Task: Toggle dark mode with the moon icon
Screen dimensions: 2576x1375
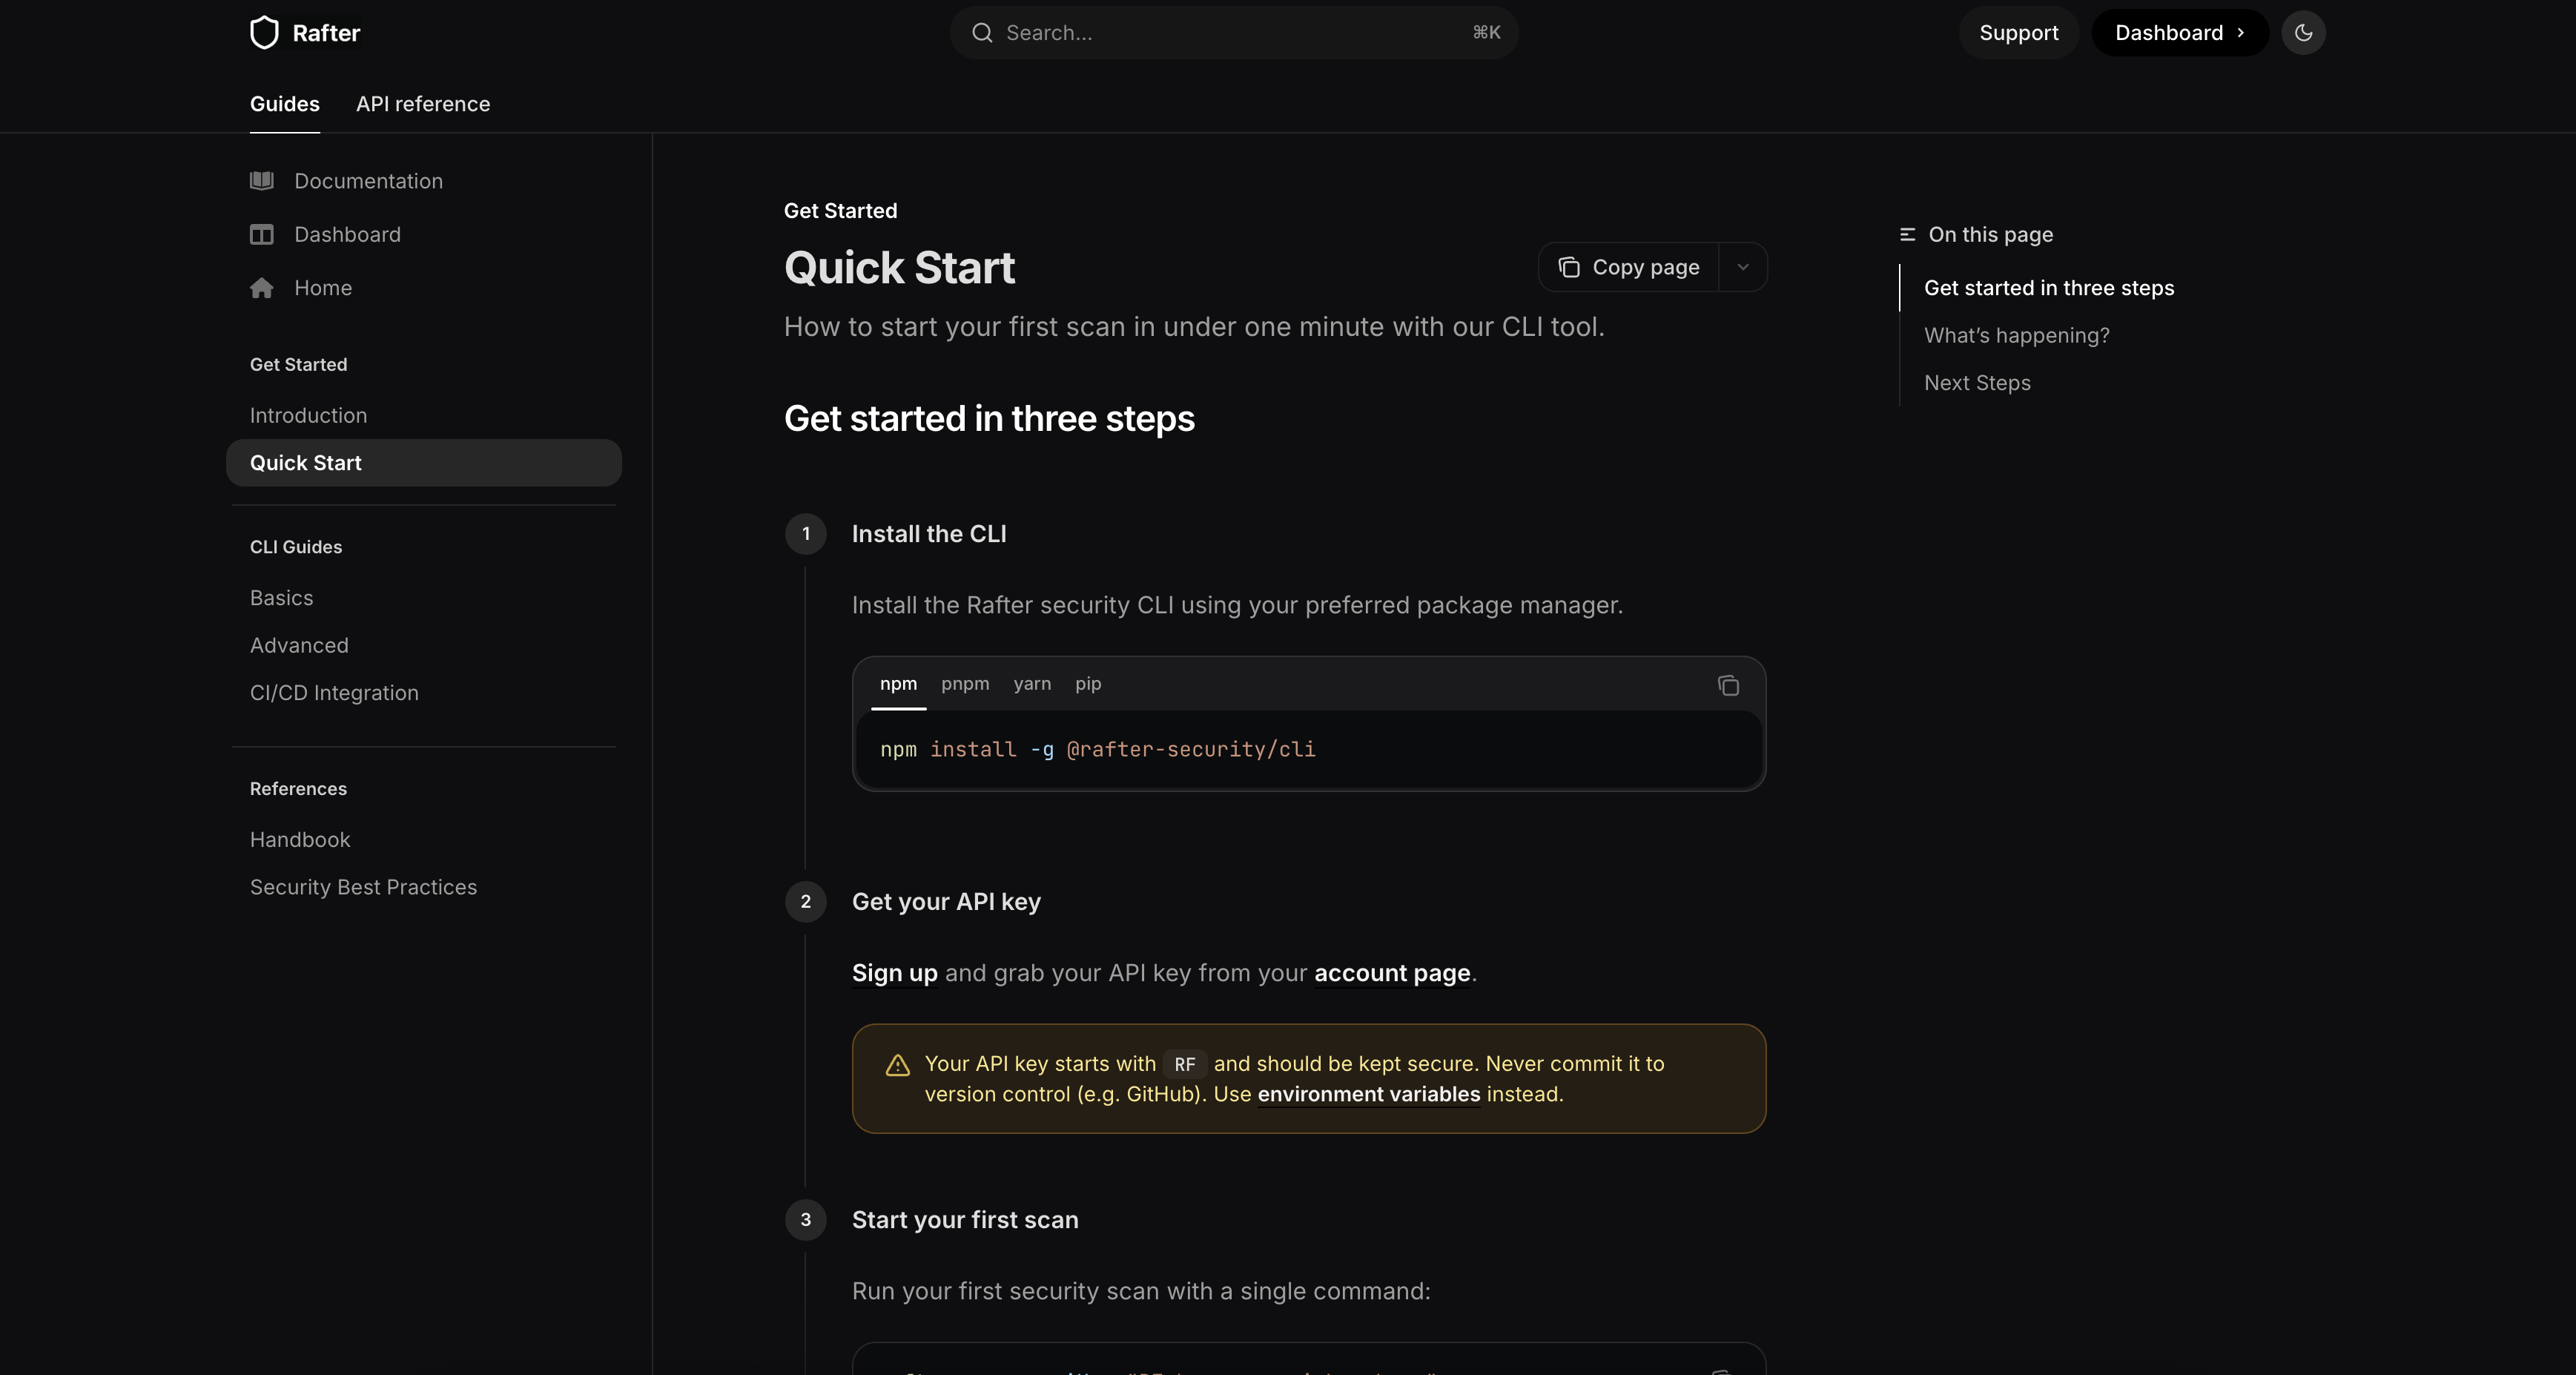Action: coord(2303,33)
